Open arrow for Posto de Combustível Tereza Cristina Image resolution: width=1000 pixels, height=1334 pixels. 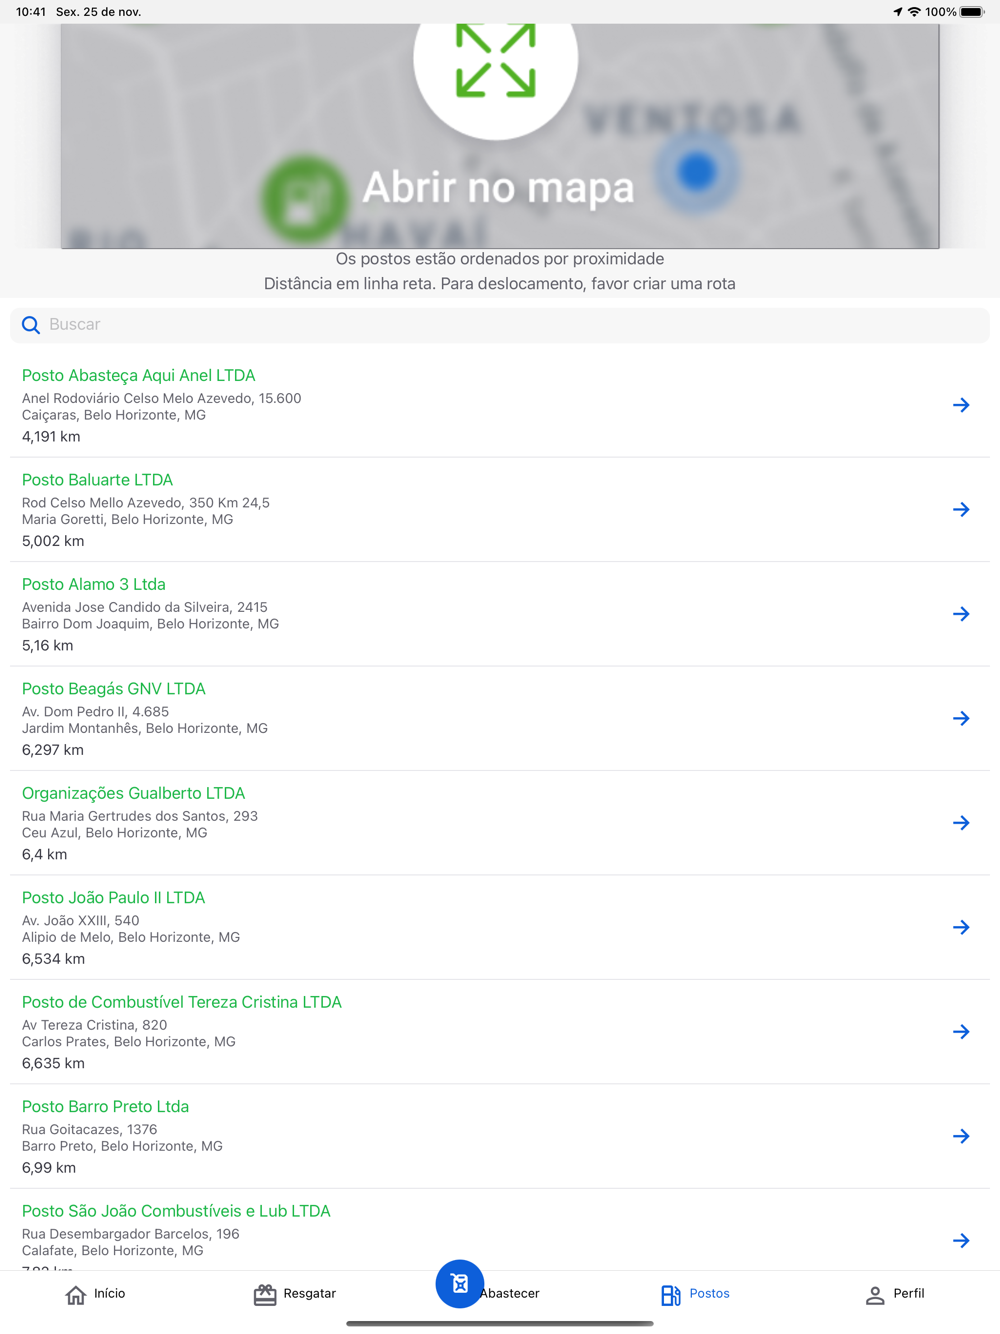click(961, 1032)
